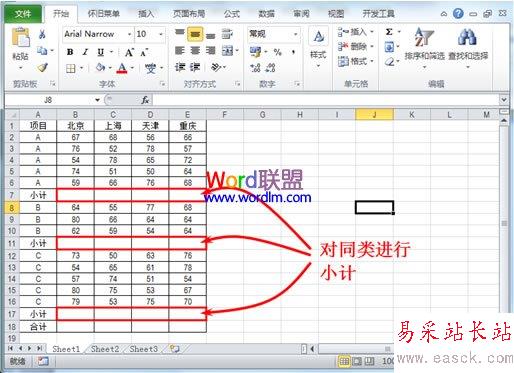
Task: Toggle Underline formatting
Action: pyautogui.click(x=101, y=52)
